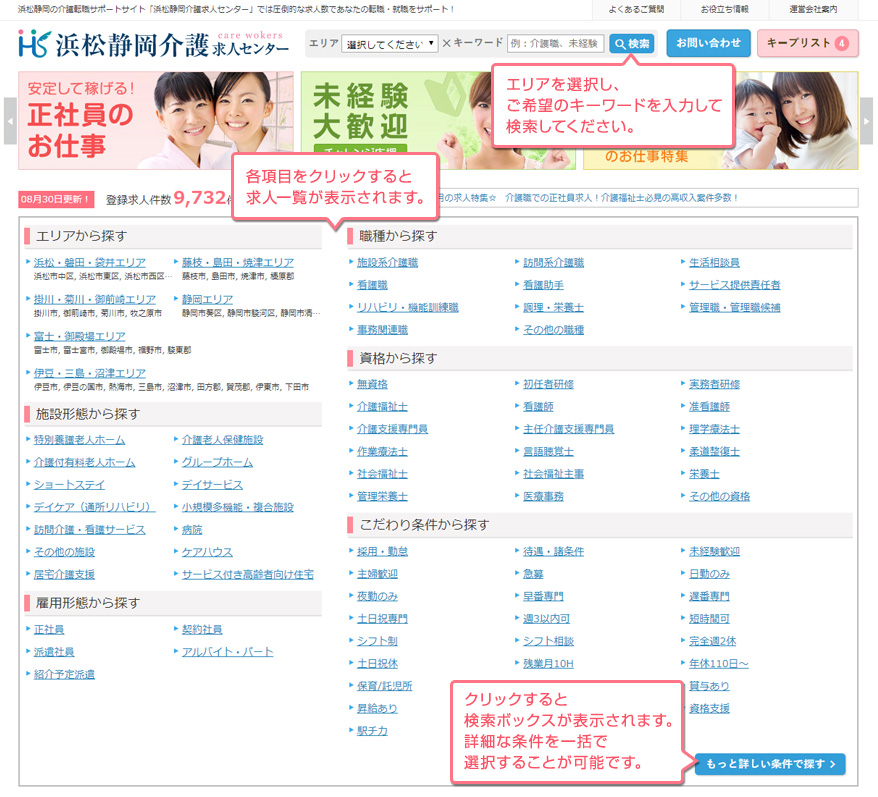The height and width of the screenshot is (797, 878).
Task: Open 運営会社案内 in top menu
Action: pos(813,10)
